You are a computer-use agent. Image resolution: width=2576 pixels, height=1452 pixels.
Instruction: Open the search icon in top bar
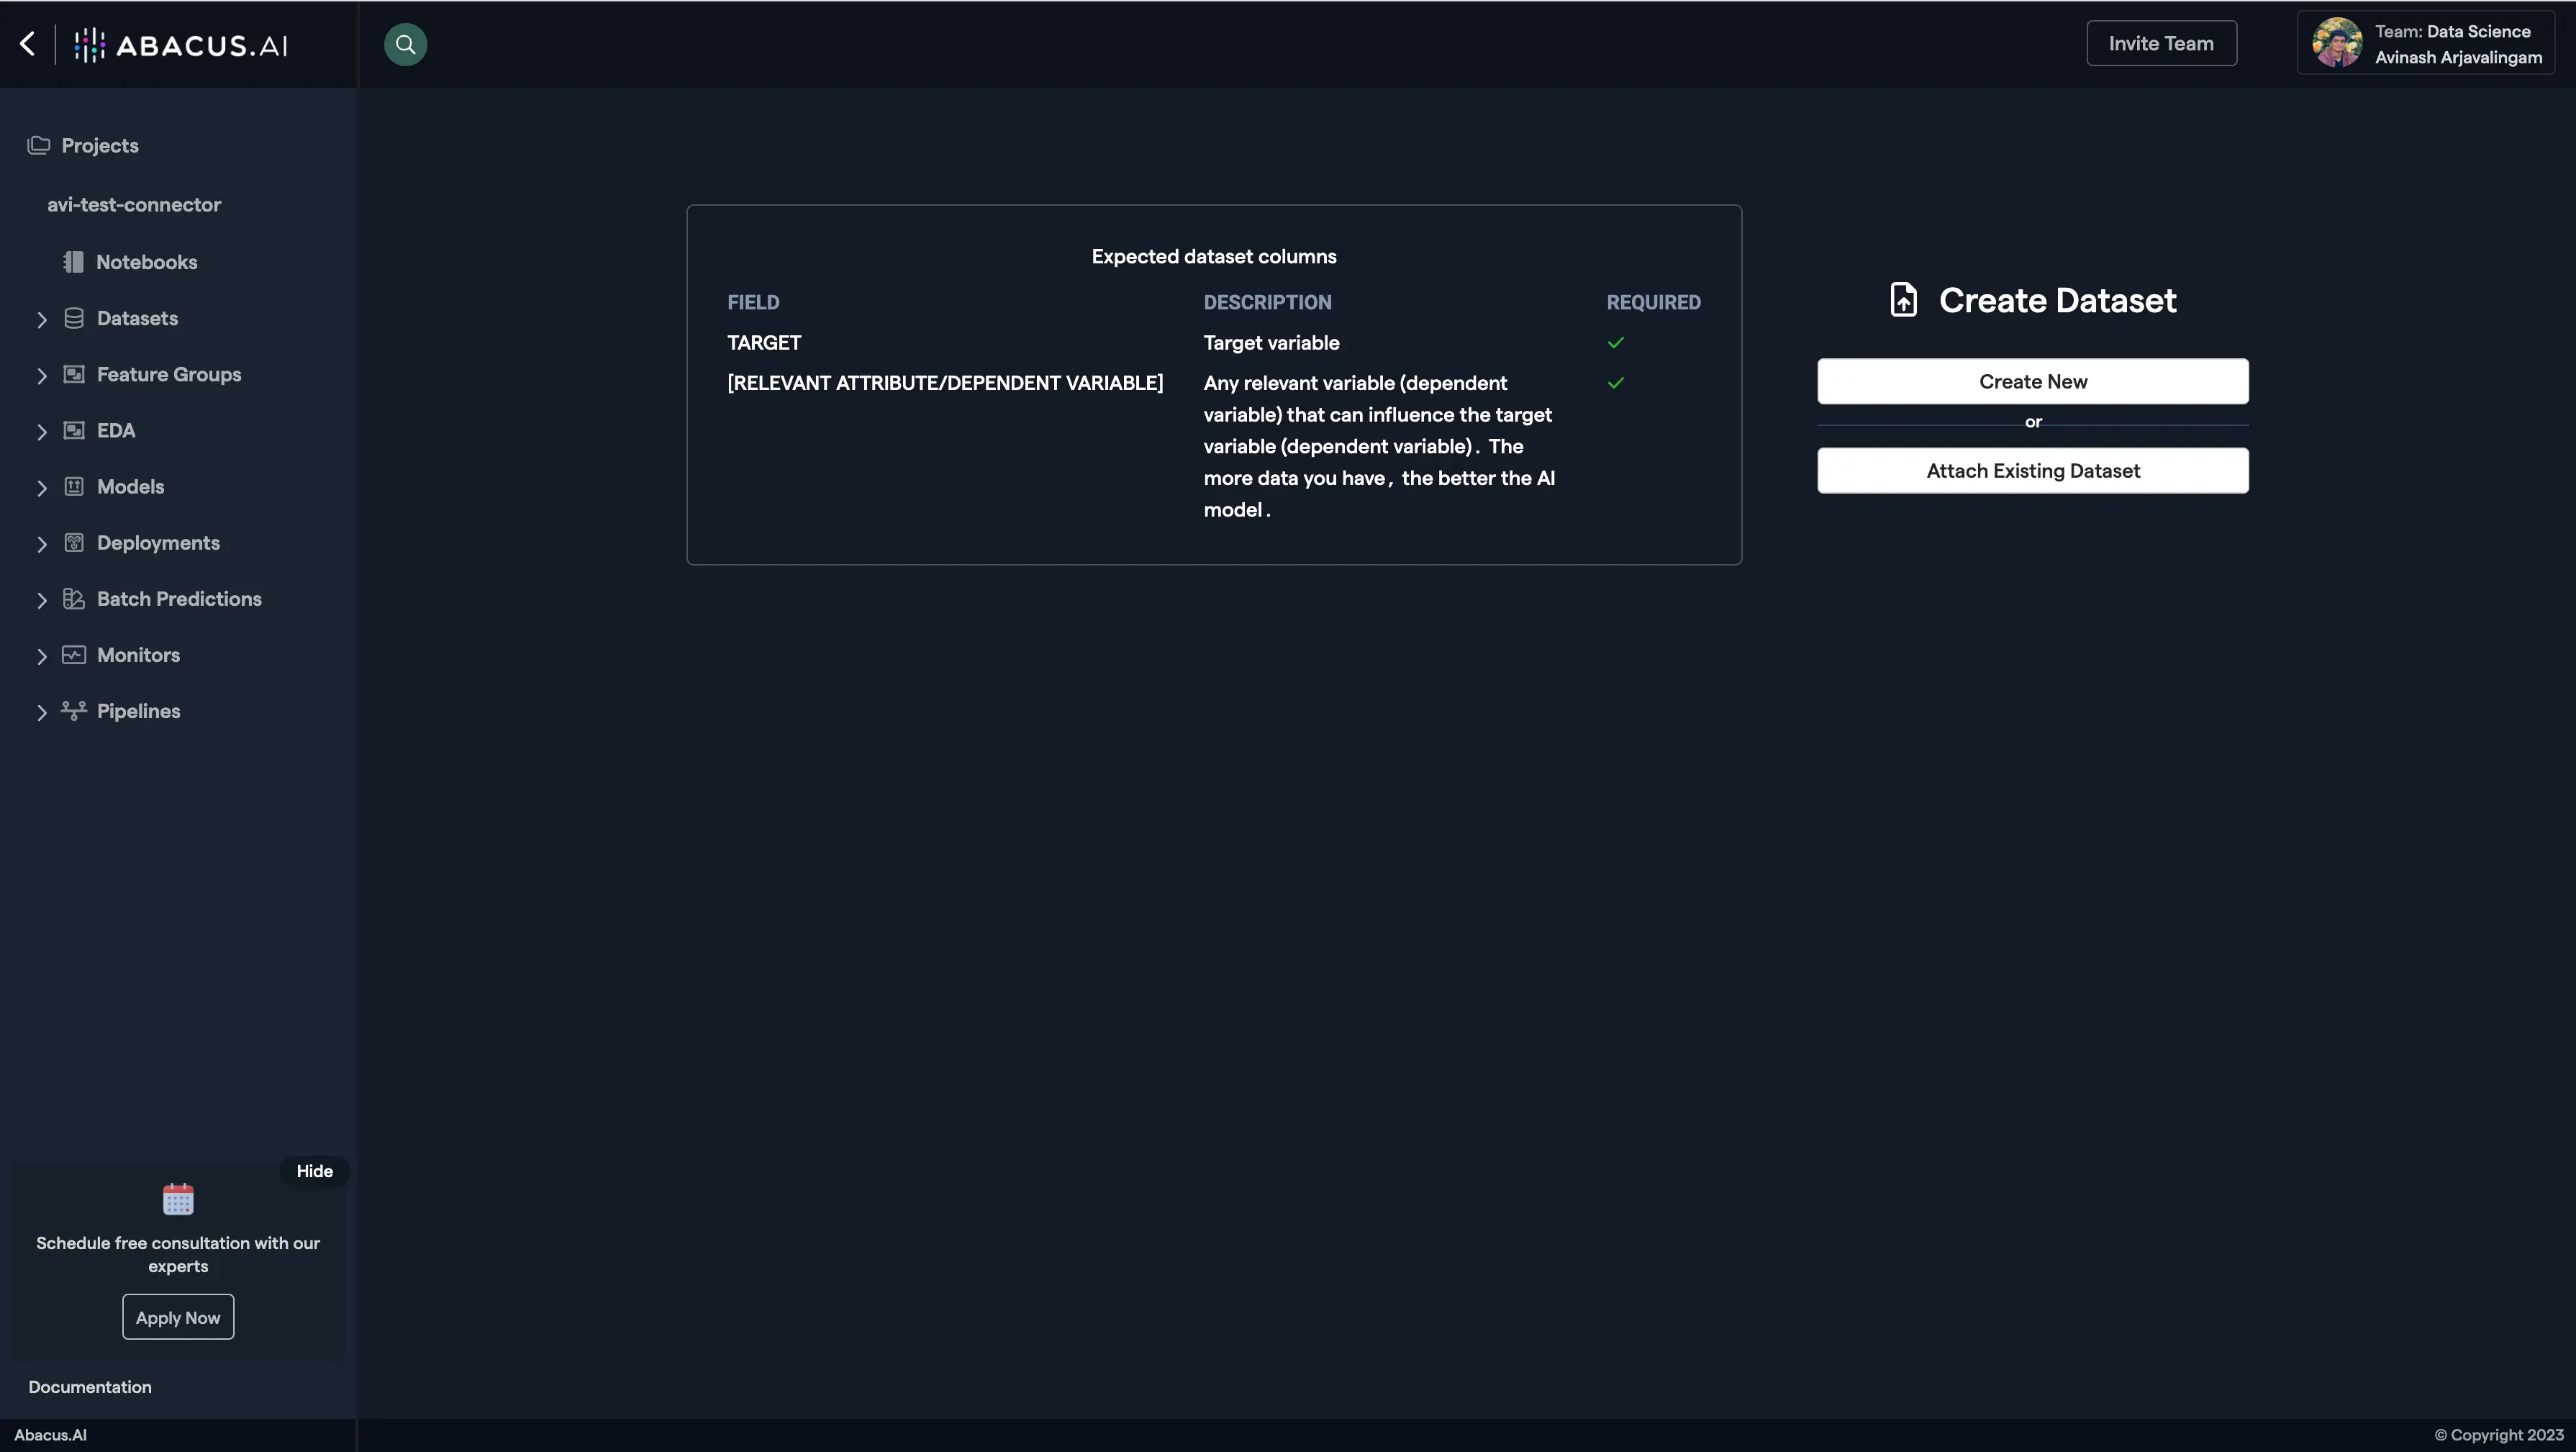click(404, 44)
